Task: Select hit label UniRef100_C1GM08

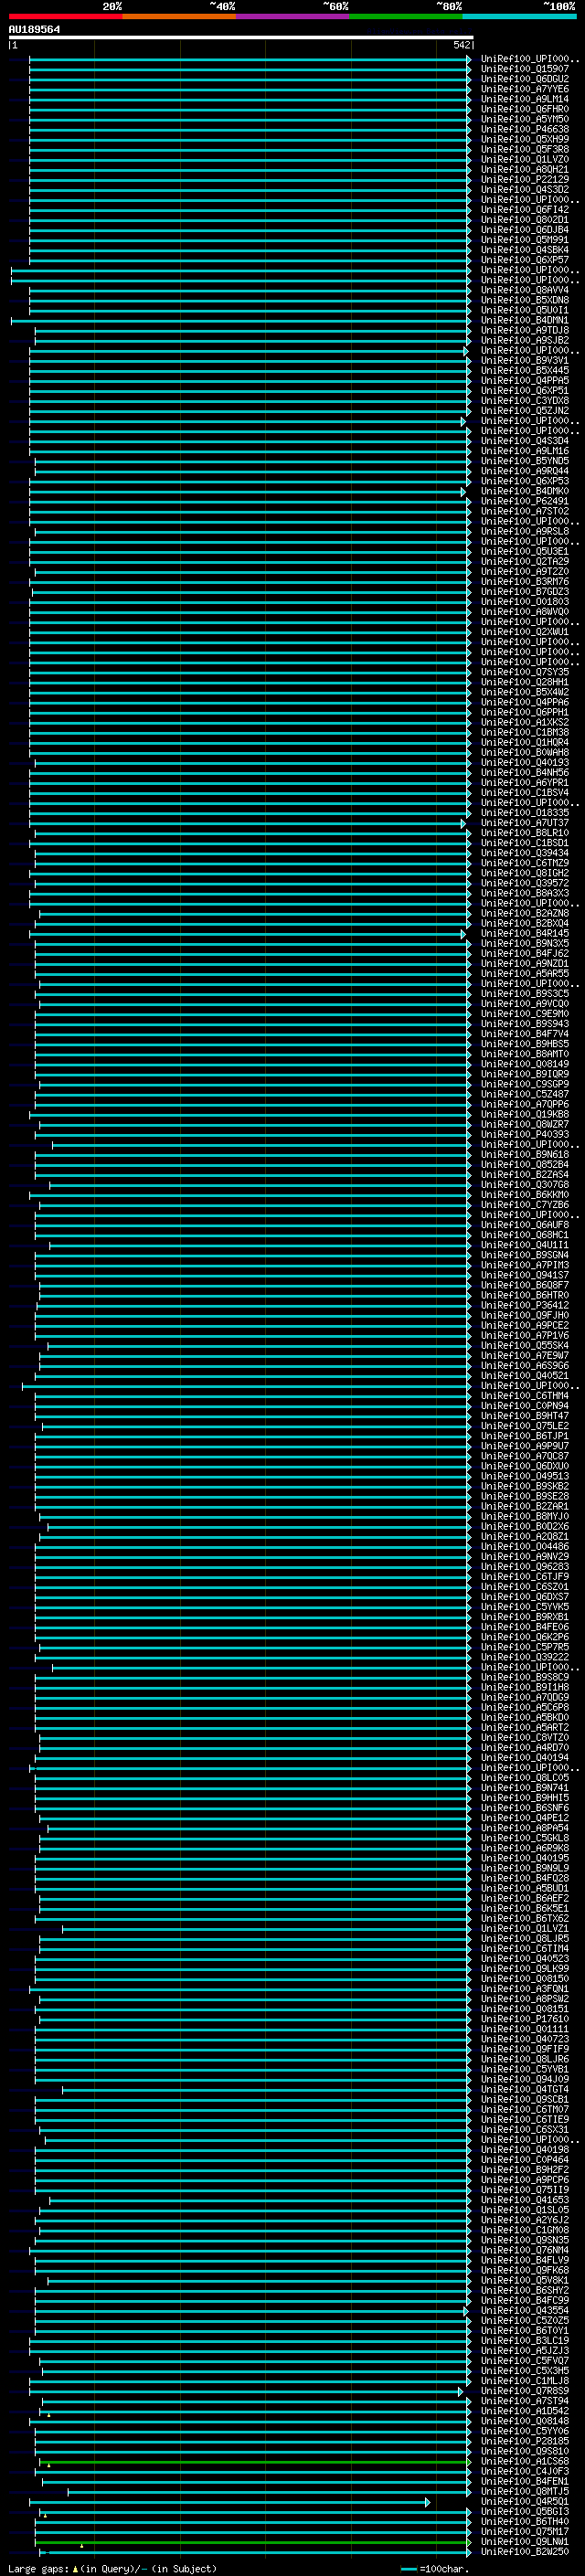Action: click(525, 2229)
